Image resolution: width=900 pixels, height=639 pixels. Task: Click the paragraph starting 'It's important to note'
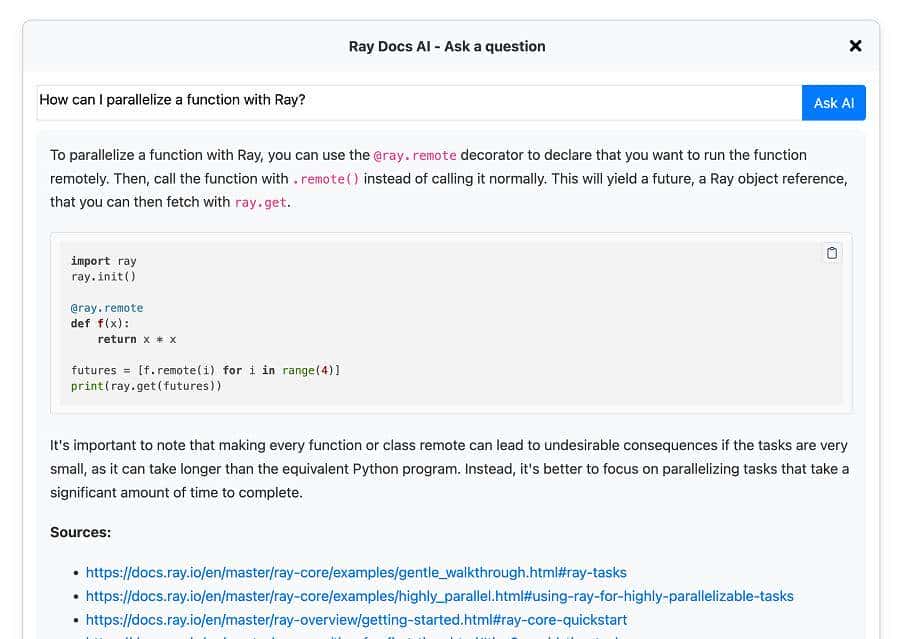(x=449, y=469)
